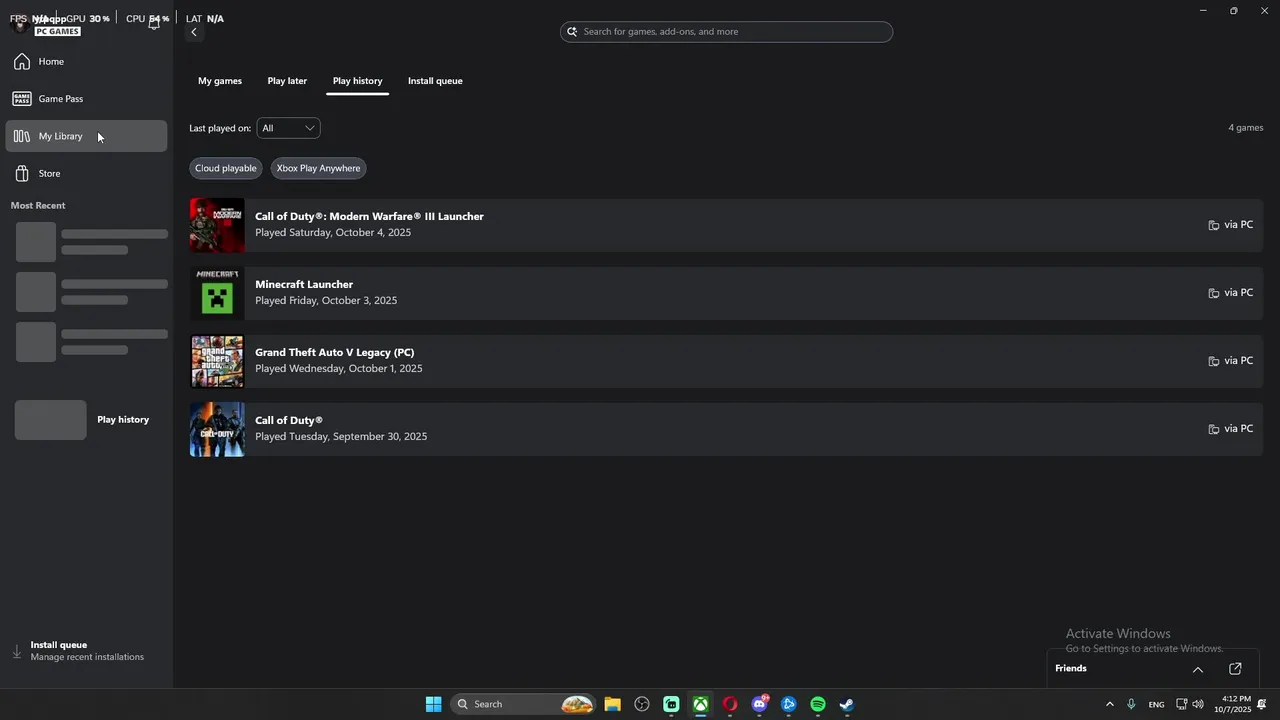Click via PC icon on Call of Duty® row
The width and height of the screenshot is (1280, 720).
(1213, 429)
